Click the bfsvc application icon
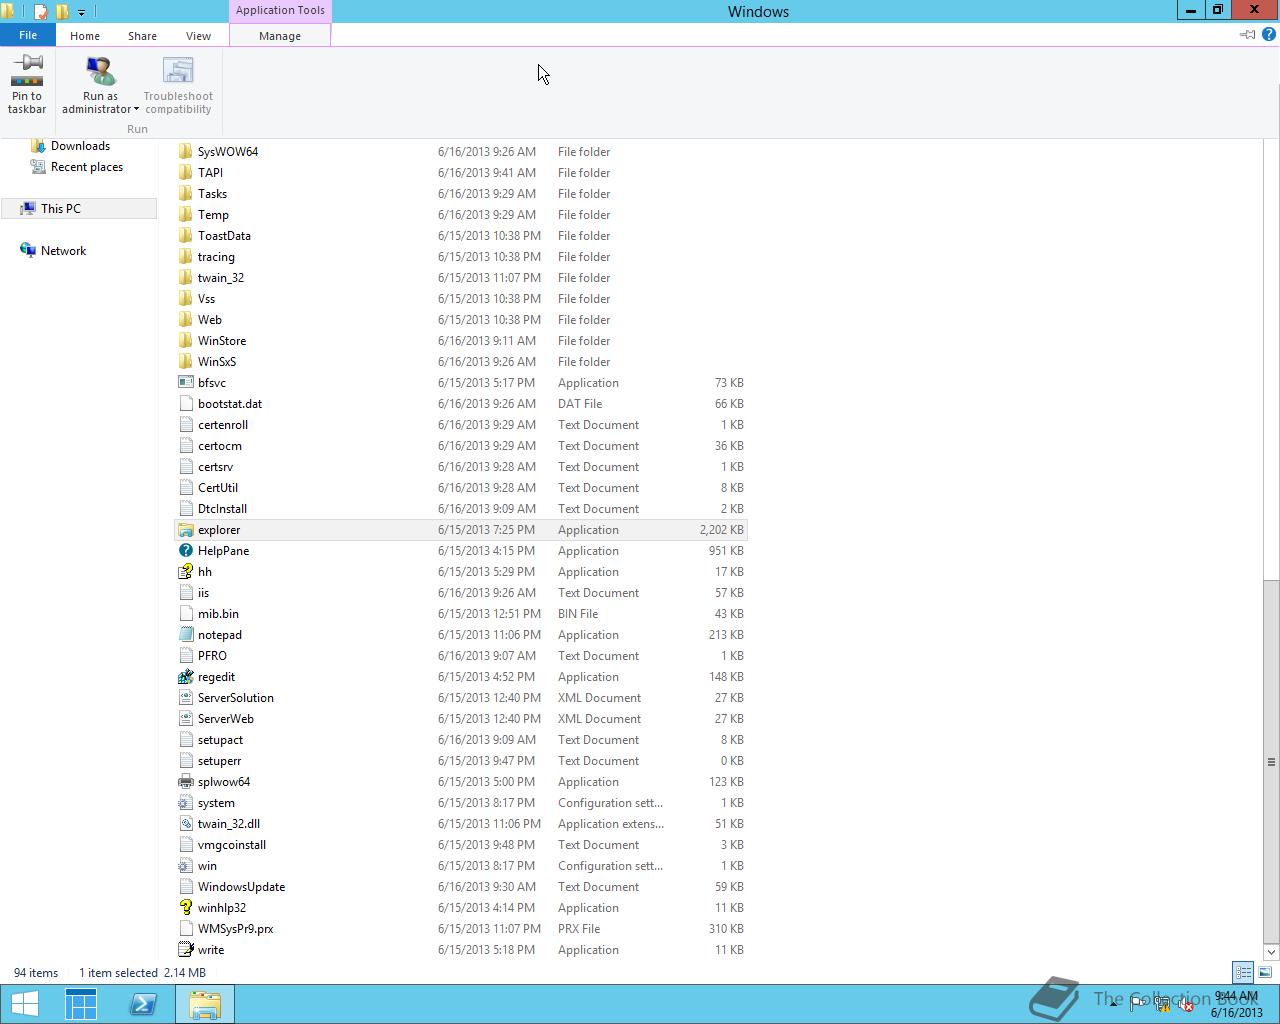The image size is (1280, 1024). (x=185, y=383)
